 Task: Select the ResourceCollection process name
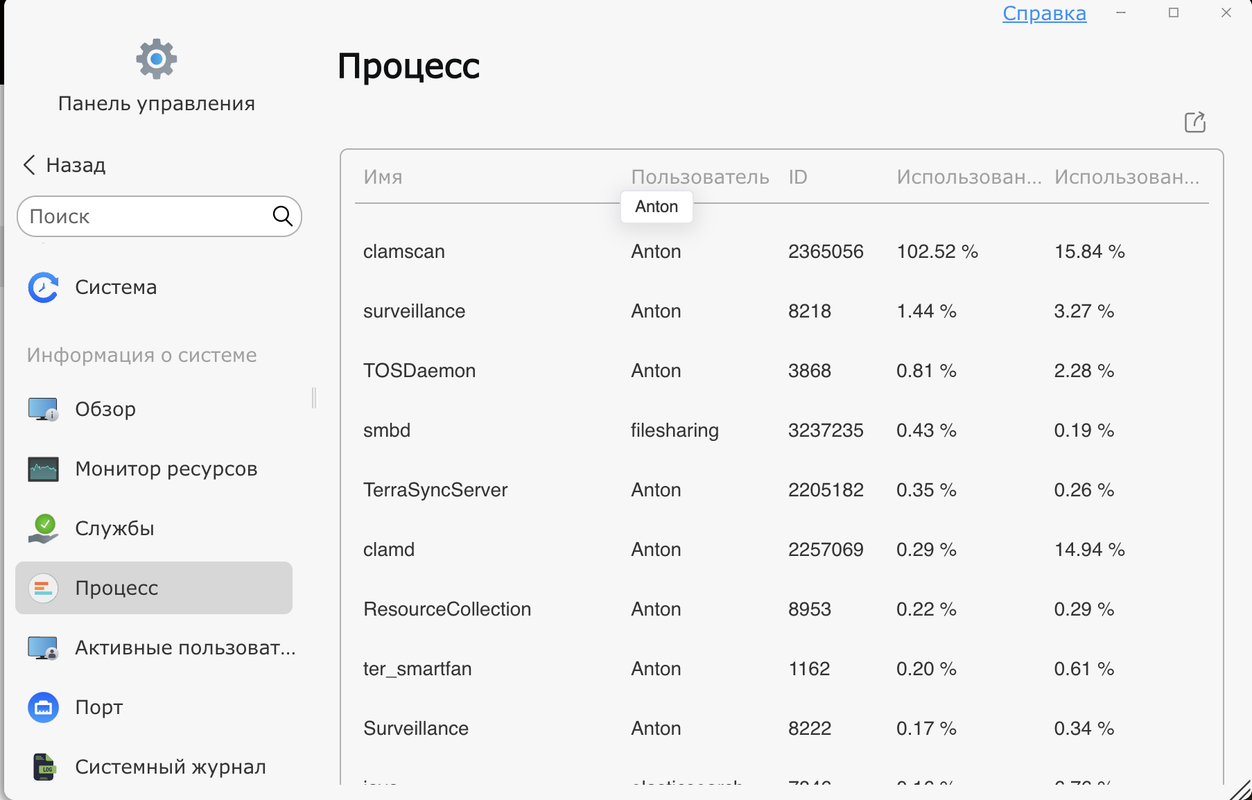point(447,609)
